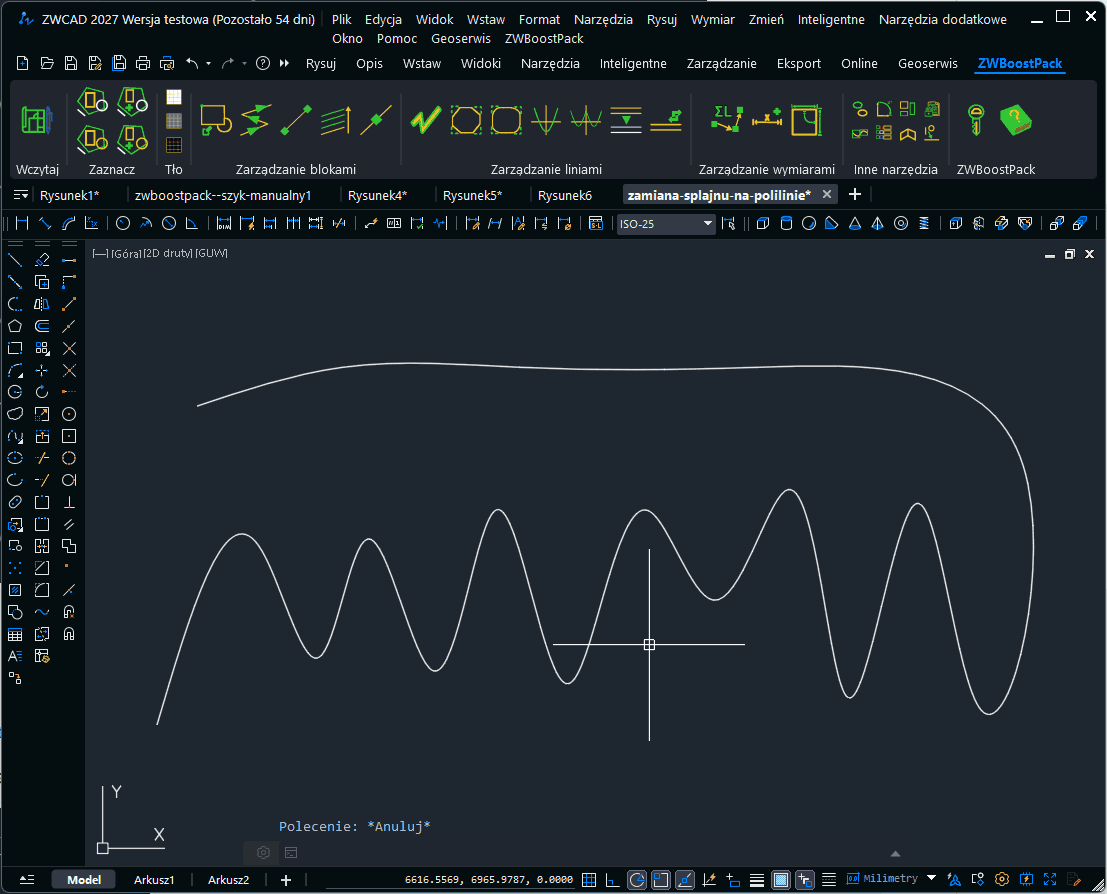Viewport: 1107px width, 894px height.
Task: Click the key license icon in ribbon
Action: [x=973, y=120]
